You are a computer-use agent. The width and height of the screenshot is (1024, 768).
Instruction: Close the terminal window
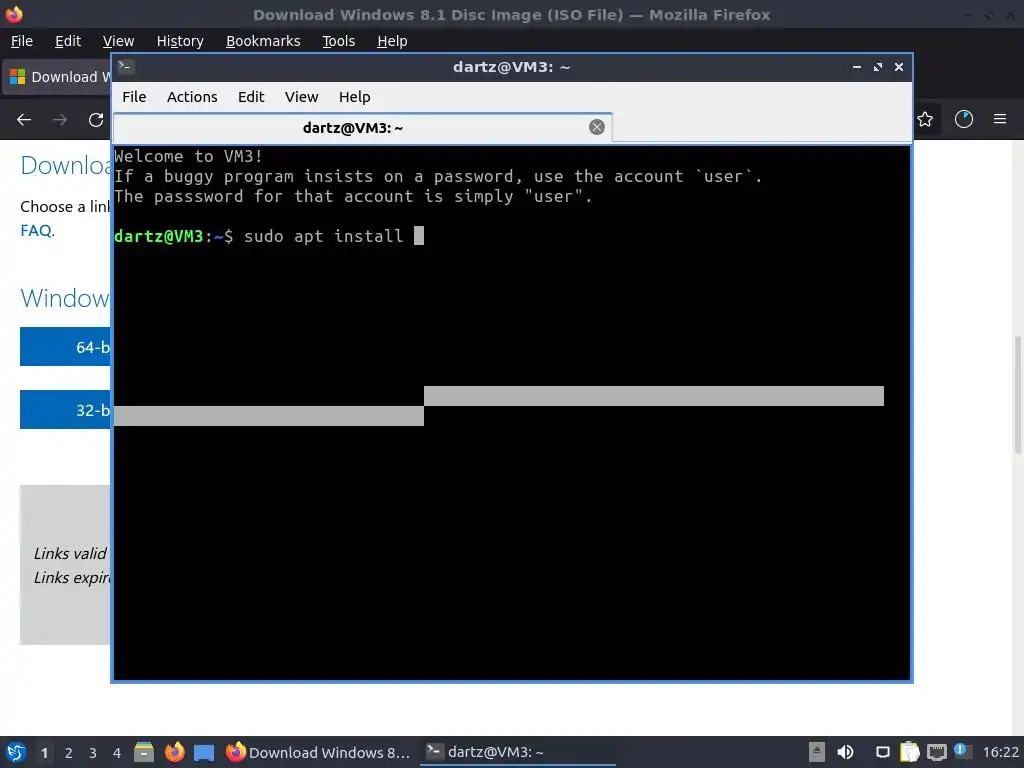click(899, 67)
